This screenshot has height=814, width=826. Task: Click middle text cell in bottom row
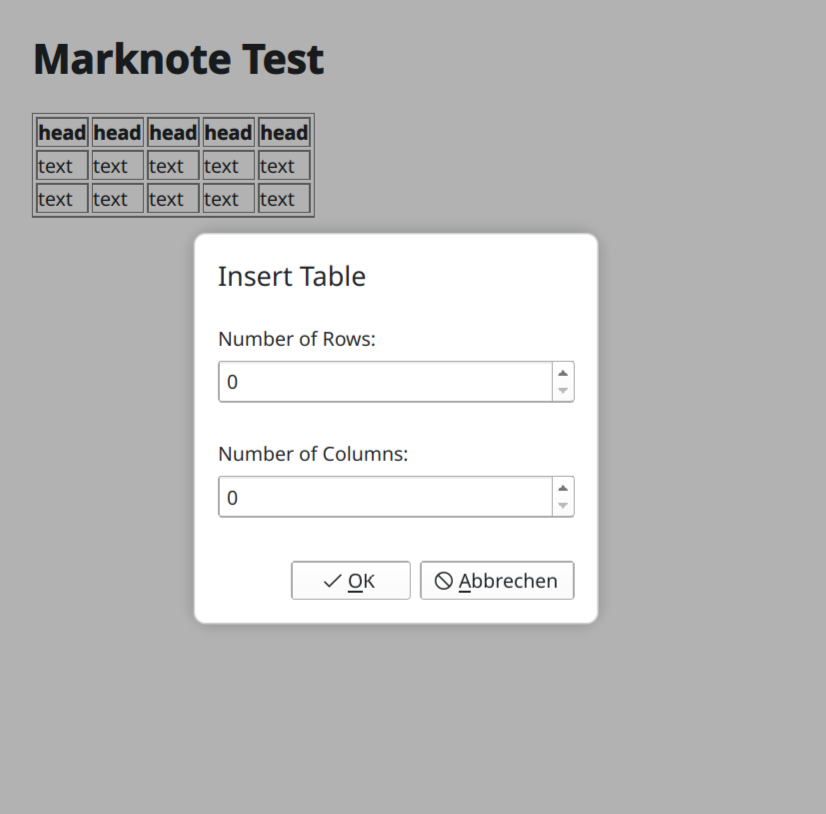[x=173, y=199]
